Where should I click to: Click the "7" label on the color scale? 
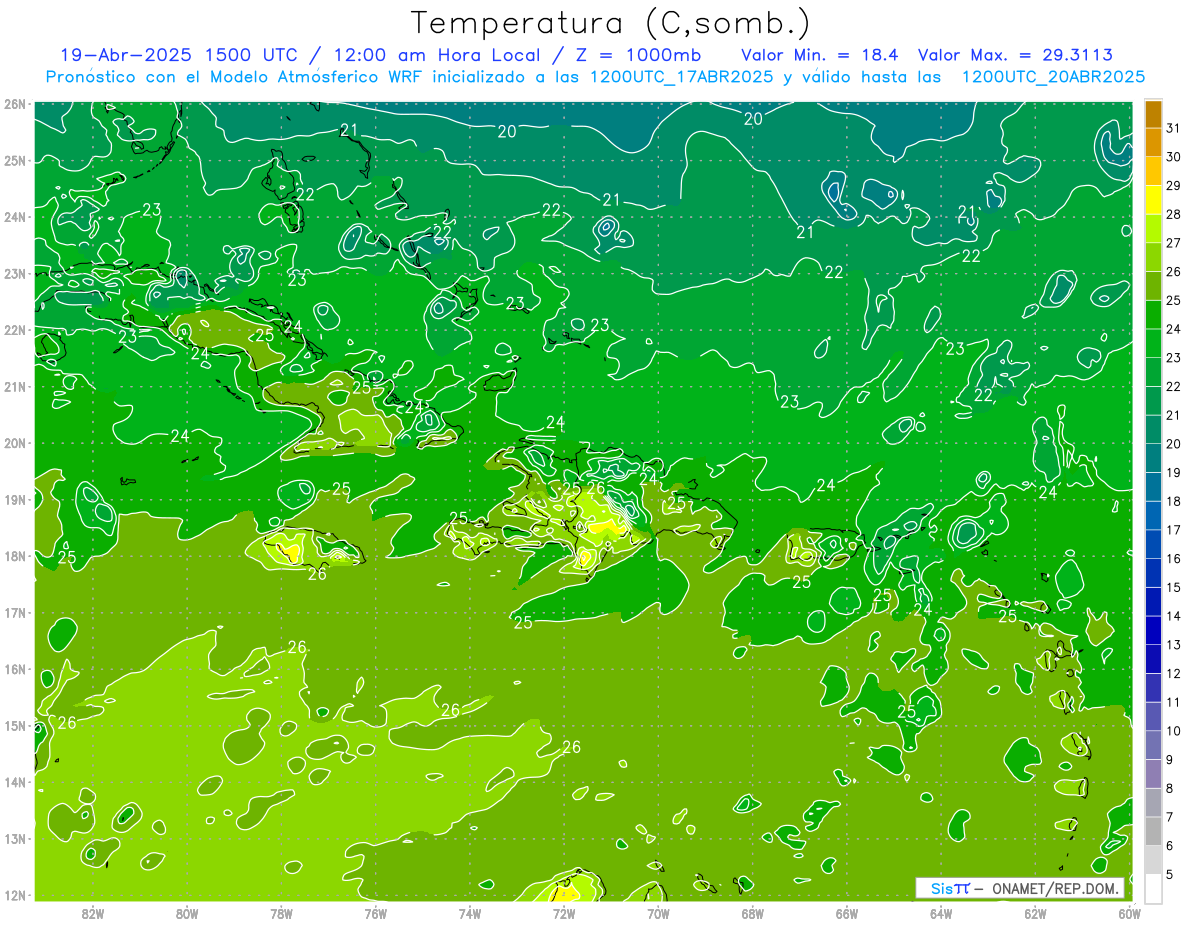point(1170,817)
